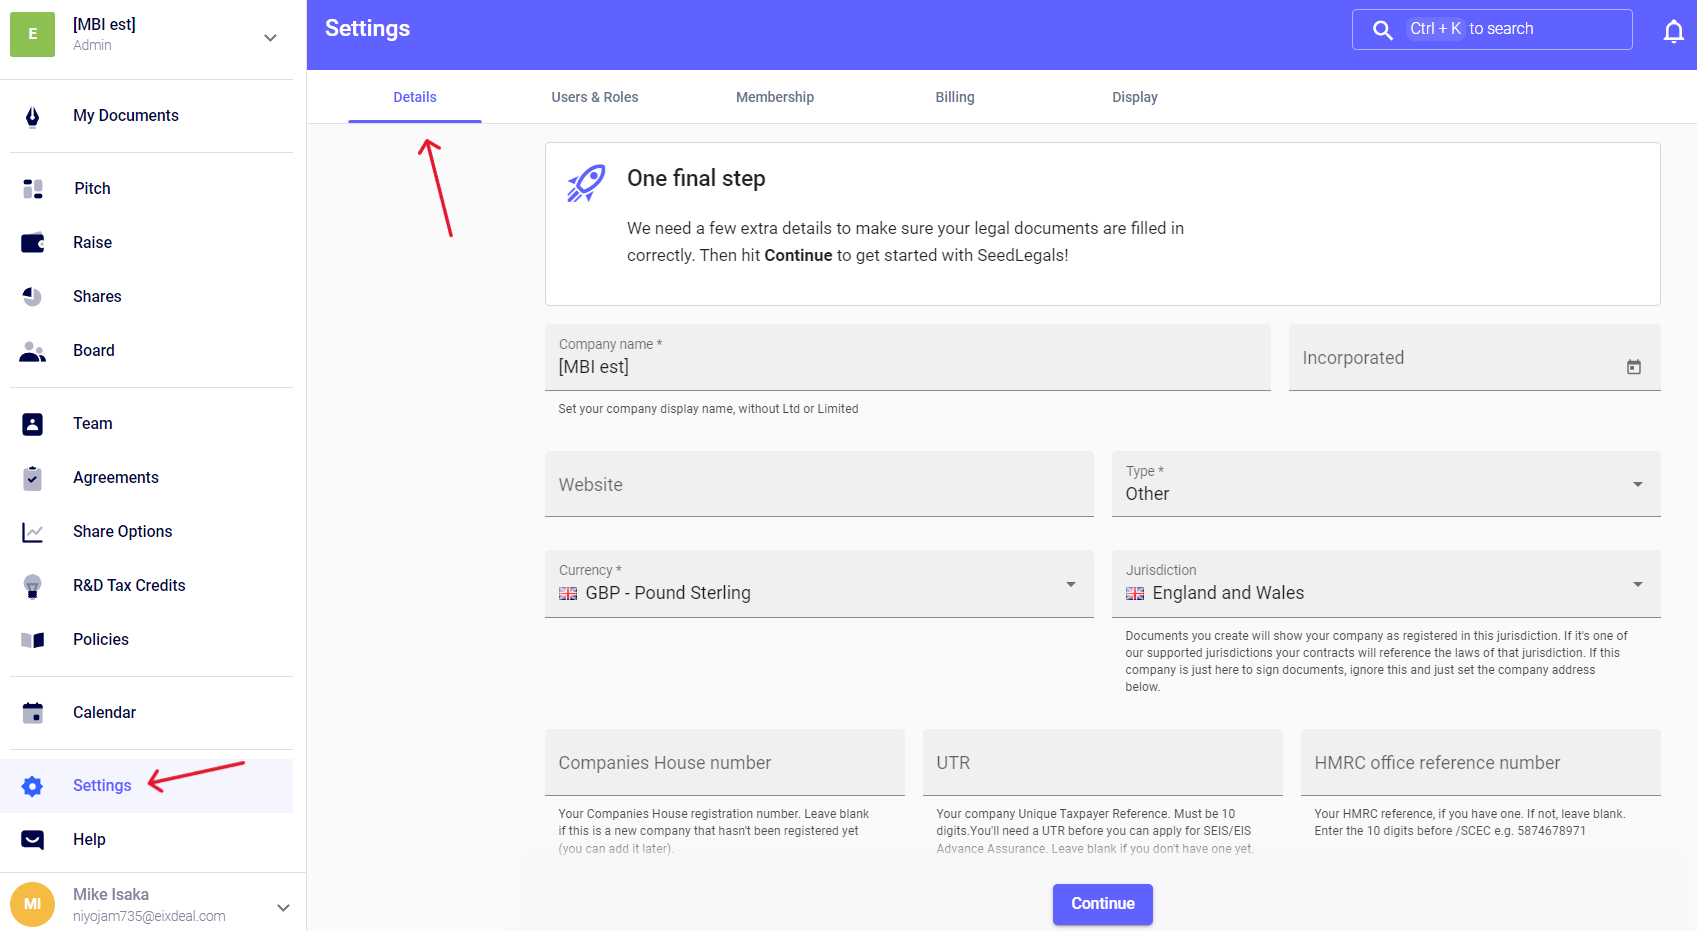Image resolution: width=1697 pixels, height=931 pixels.
Task: Click the R&D Tax Credits lightbulb icon
Action: pos(32,586)
